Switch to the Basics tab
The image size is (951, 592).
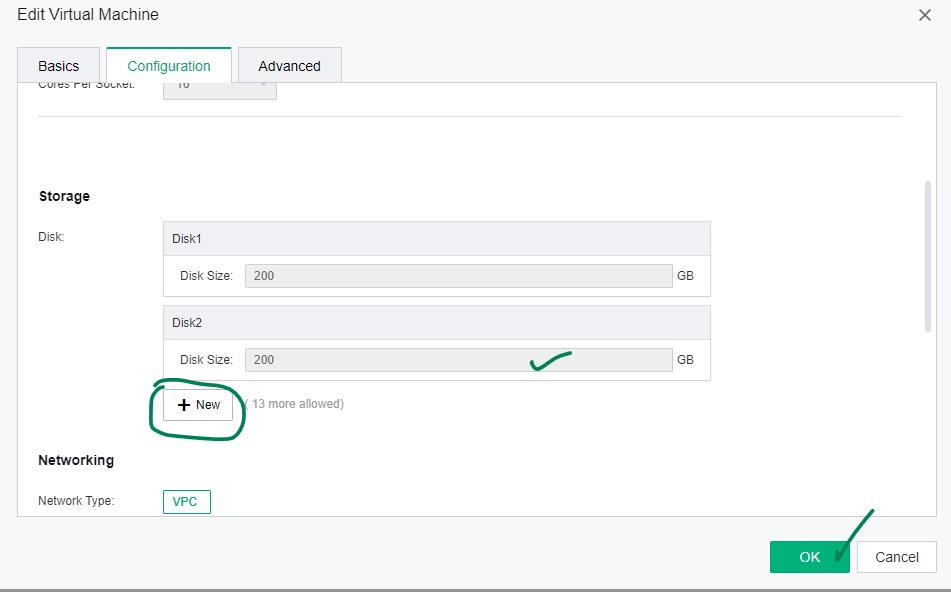pos(58,66)
